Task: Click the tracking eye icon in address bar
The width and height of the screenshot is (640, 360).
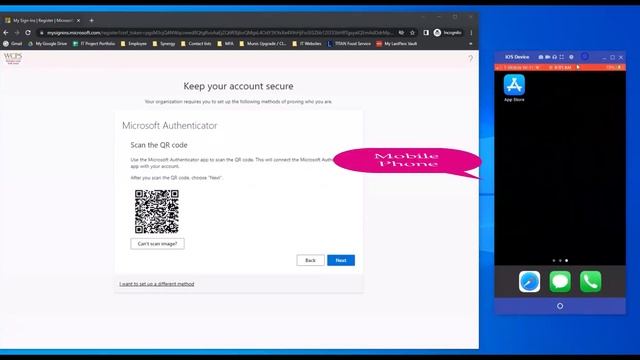Action: pos(401,33)
